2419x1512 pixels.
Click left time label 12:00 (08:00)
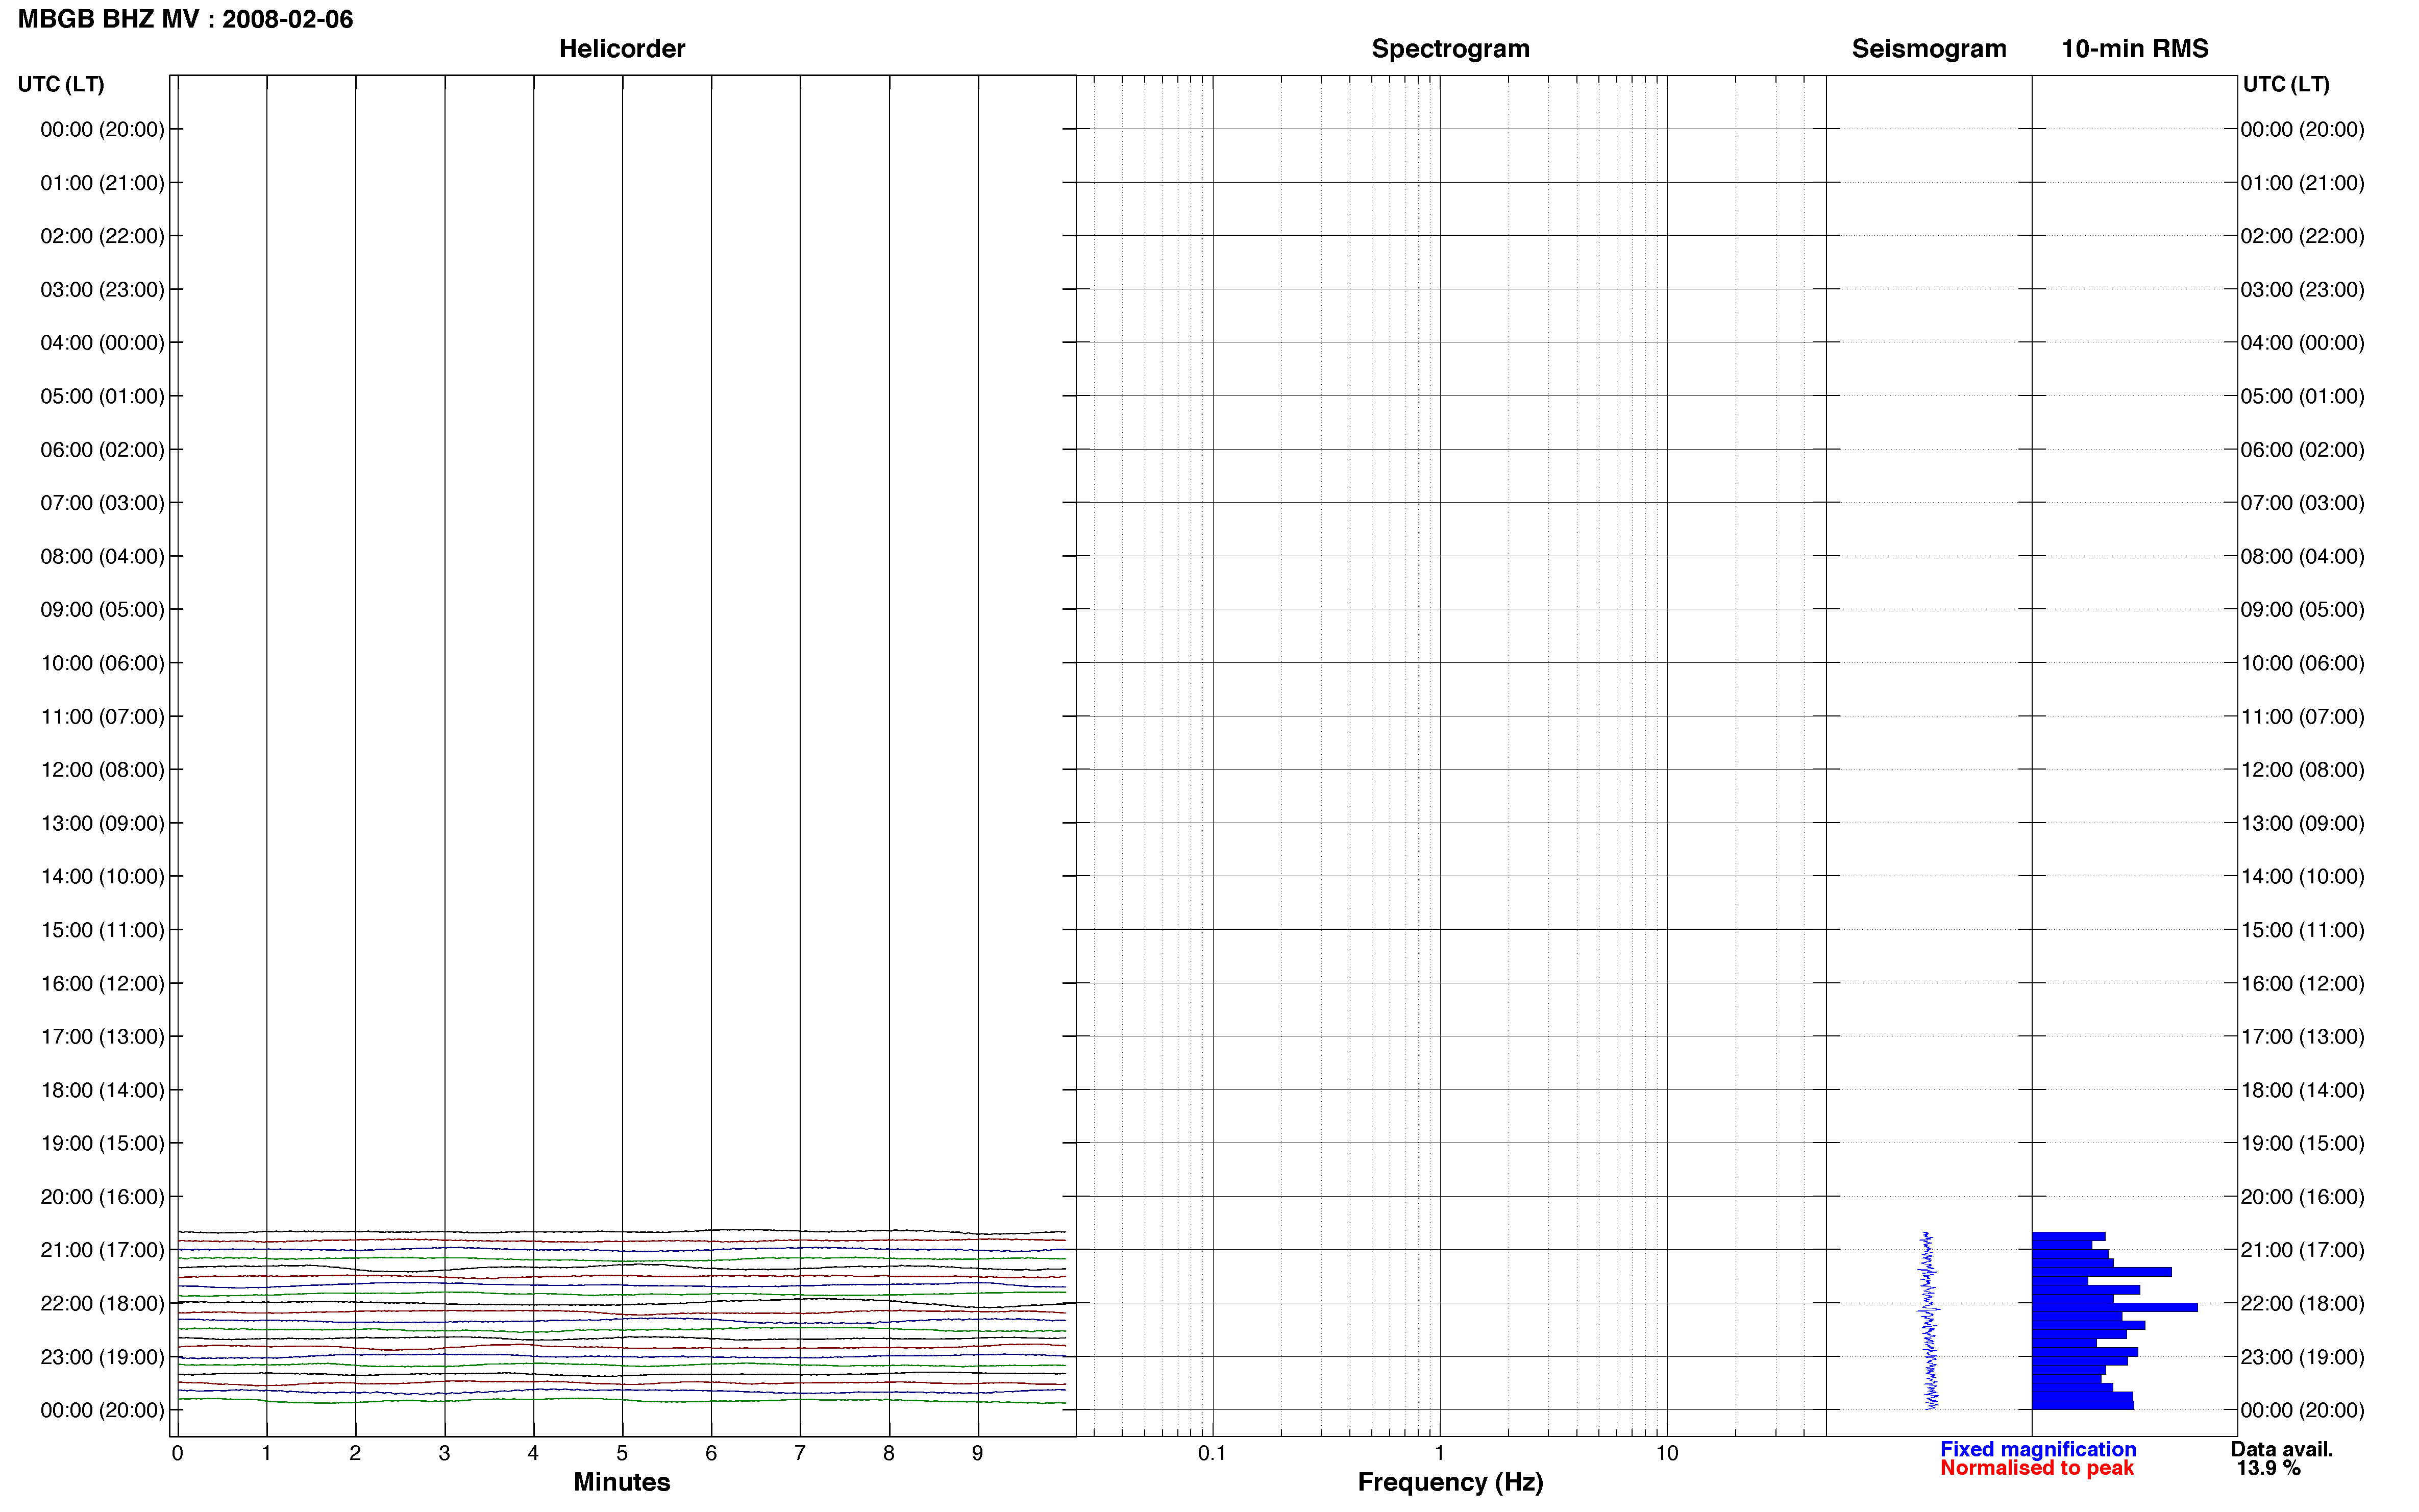pos(102,770)
